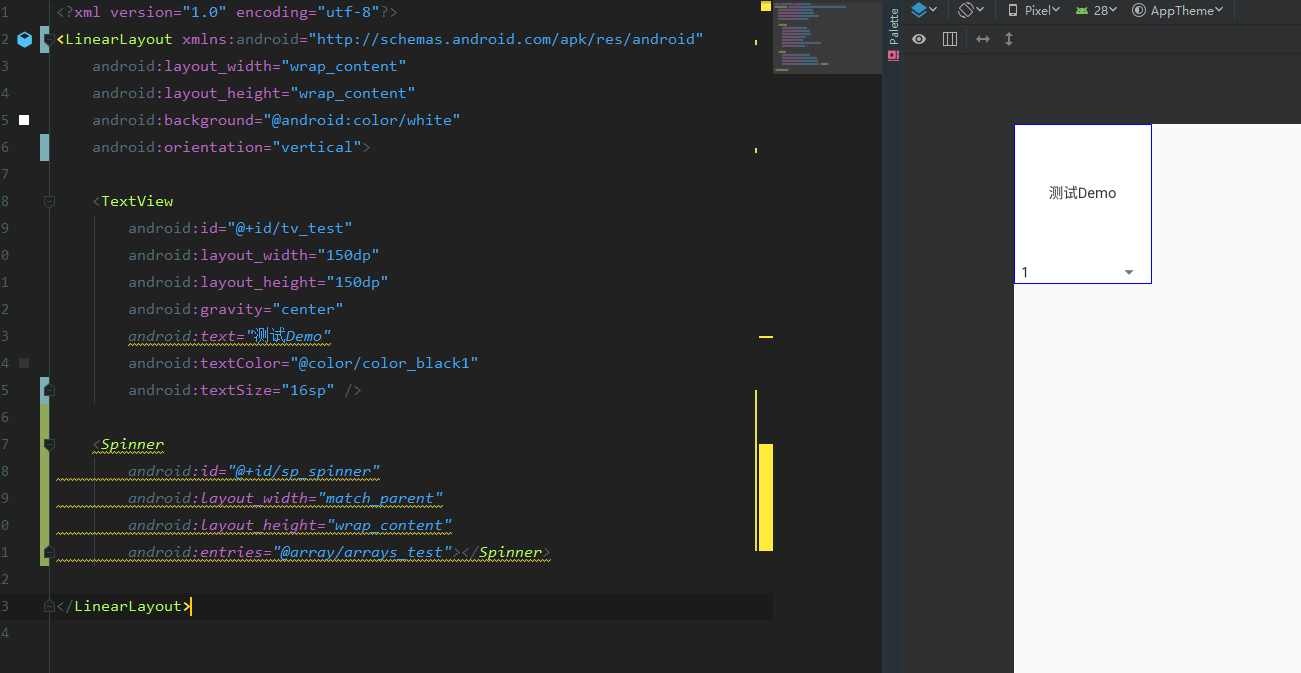Click the green Android robot icon beside 28
The width and height of the screenshot is (1301, 673).
(x=1083, y=10)
